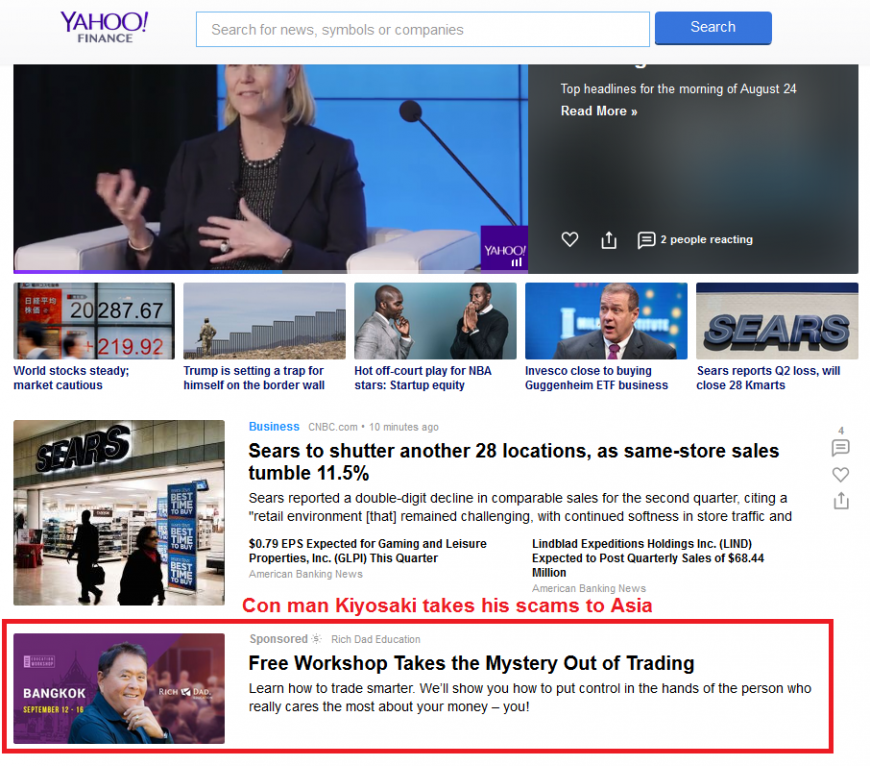
Task: Share the featured video via share icon
Action: (609, 240)
